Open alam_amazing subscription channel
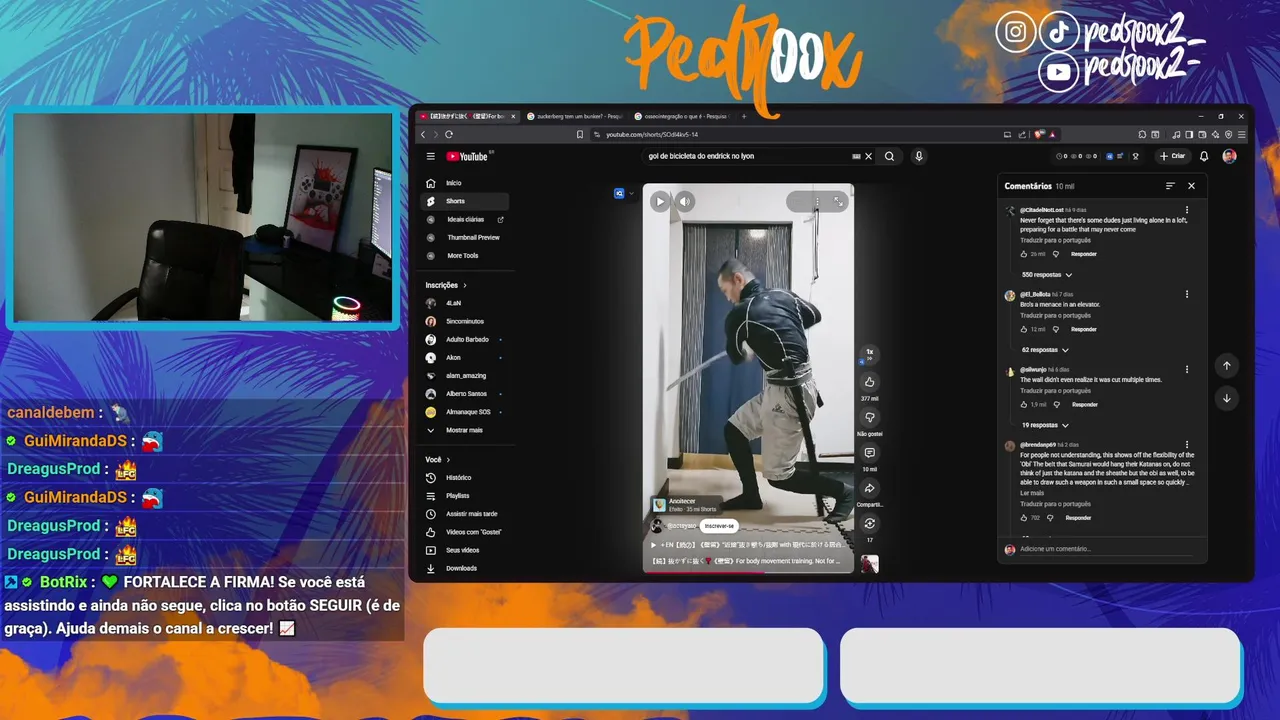 coord(466,375)
